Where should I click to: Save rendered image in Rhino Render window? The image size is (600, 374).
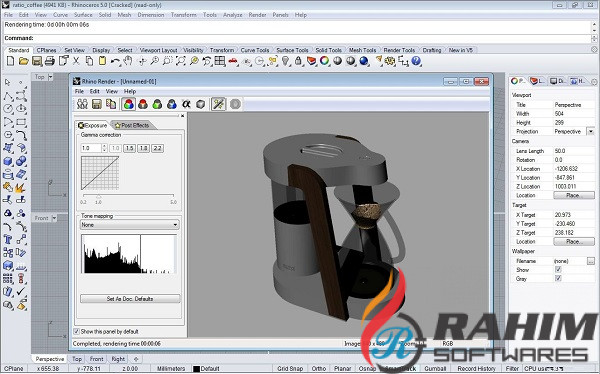(97, 104)
